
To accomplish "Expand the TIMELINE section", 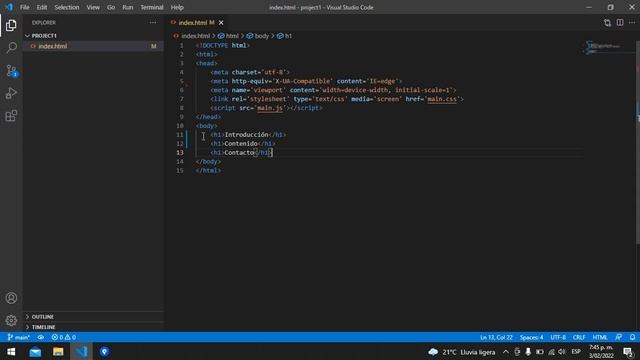I will coord(43,327).
